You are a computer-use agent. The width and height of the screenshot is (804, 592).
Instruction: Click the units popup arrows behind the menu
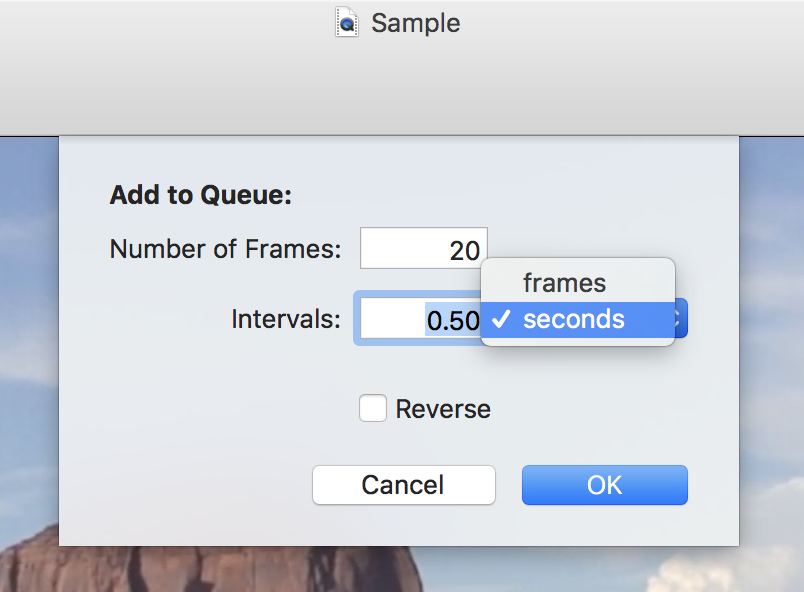pyautogui.click(x=680, y=318)
